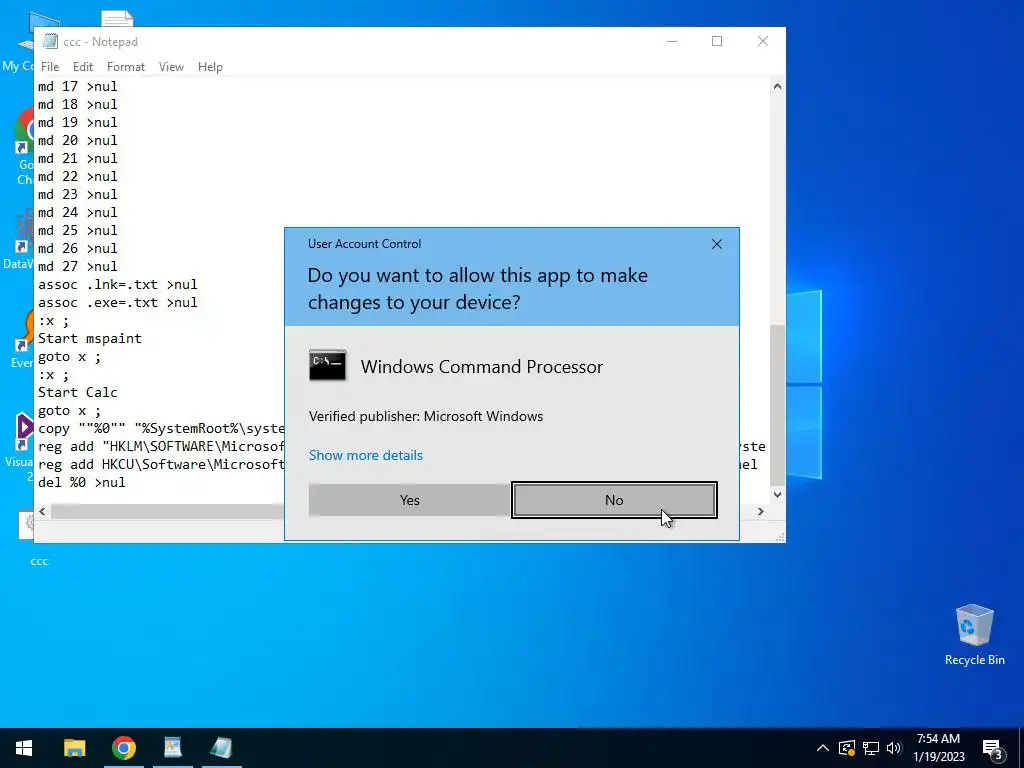1024x768 pixels.
Task: Click the line 'md 27 >nul'
Action: coord(78,266)
